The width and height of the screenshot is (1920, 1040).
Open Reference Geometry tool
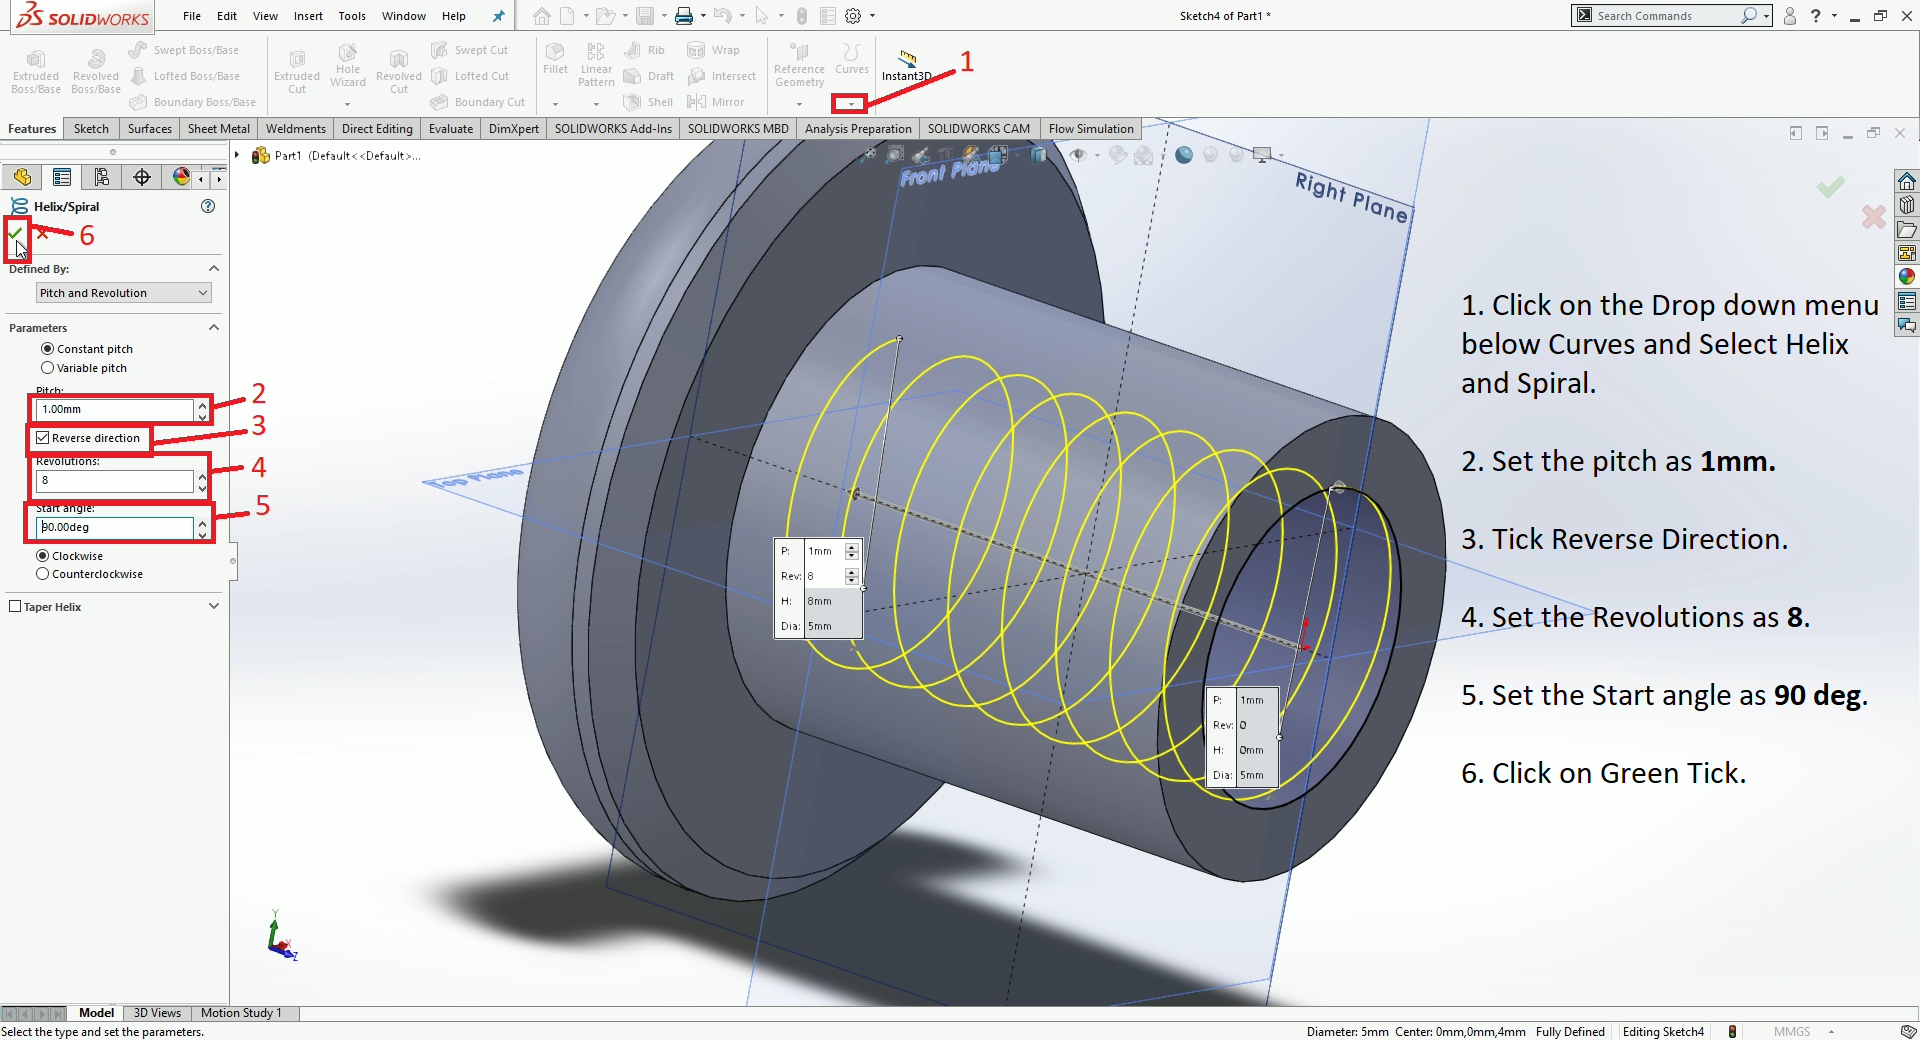click(799, 65)
